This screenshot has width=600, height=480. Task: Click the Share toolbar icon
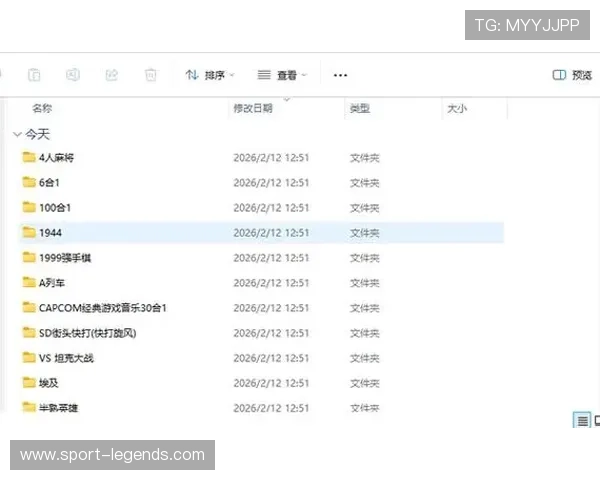tap(112, 75)
